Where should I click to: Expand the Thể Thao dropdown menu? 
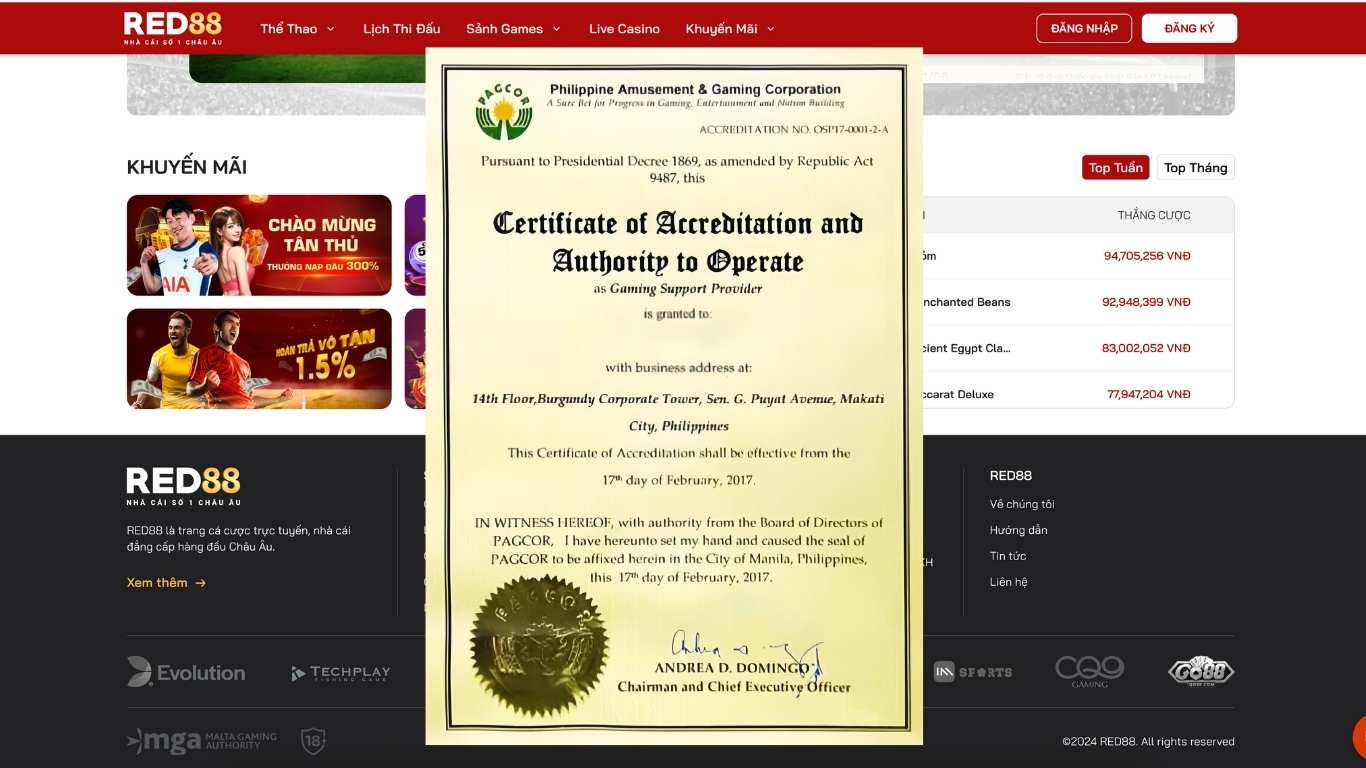[x=297, y=29]
